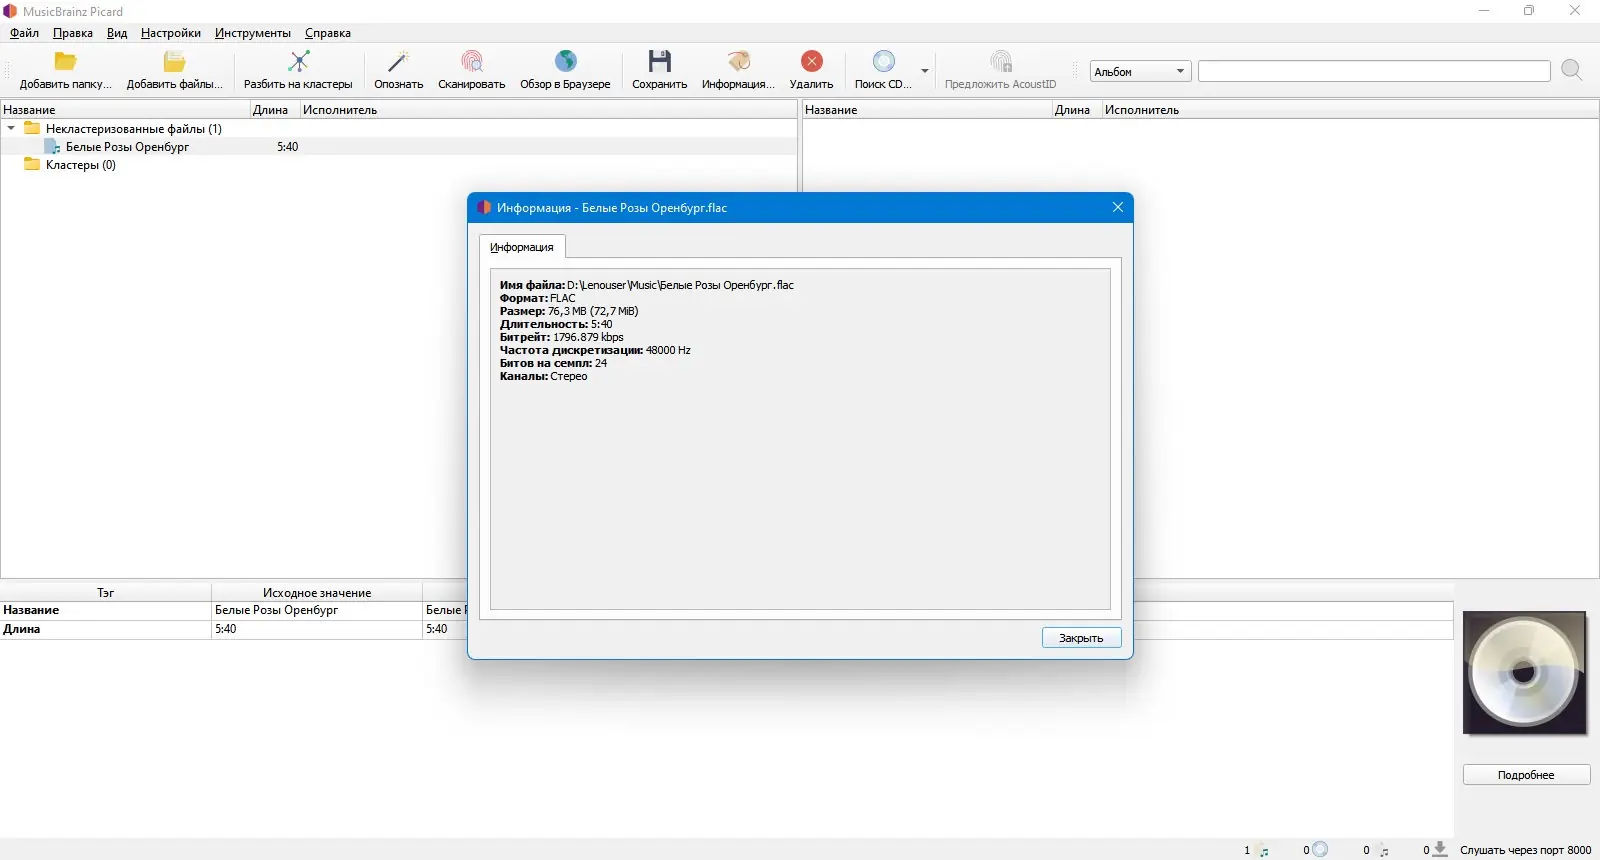Click the MusicBrainz Picard logo in title bar

(10, 11)
